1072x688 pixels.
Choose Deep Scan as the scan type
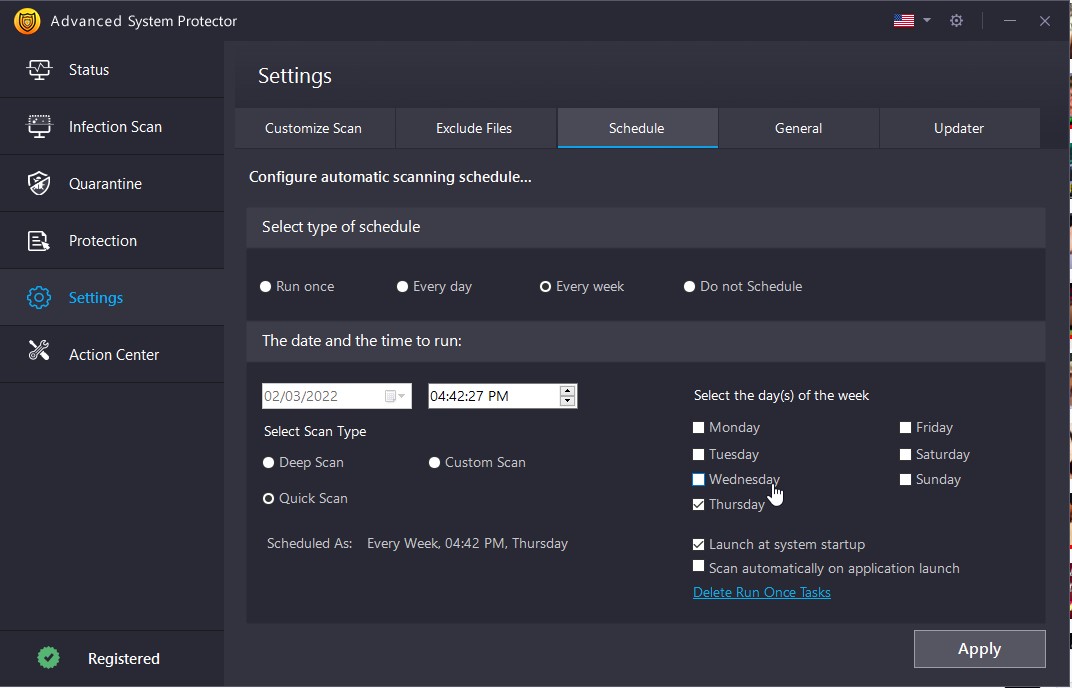(x=267, y=462)
